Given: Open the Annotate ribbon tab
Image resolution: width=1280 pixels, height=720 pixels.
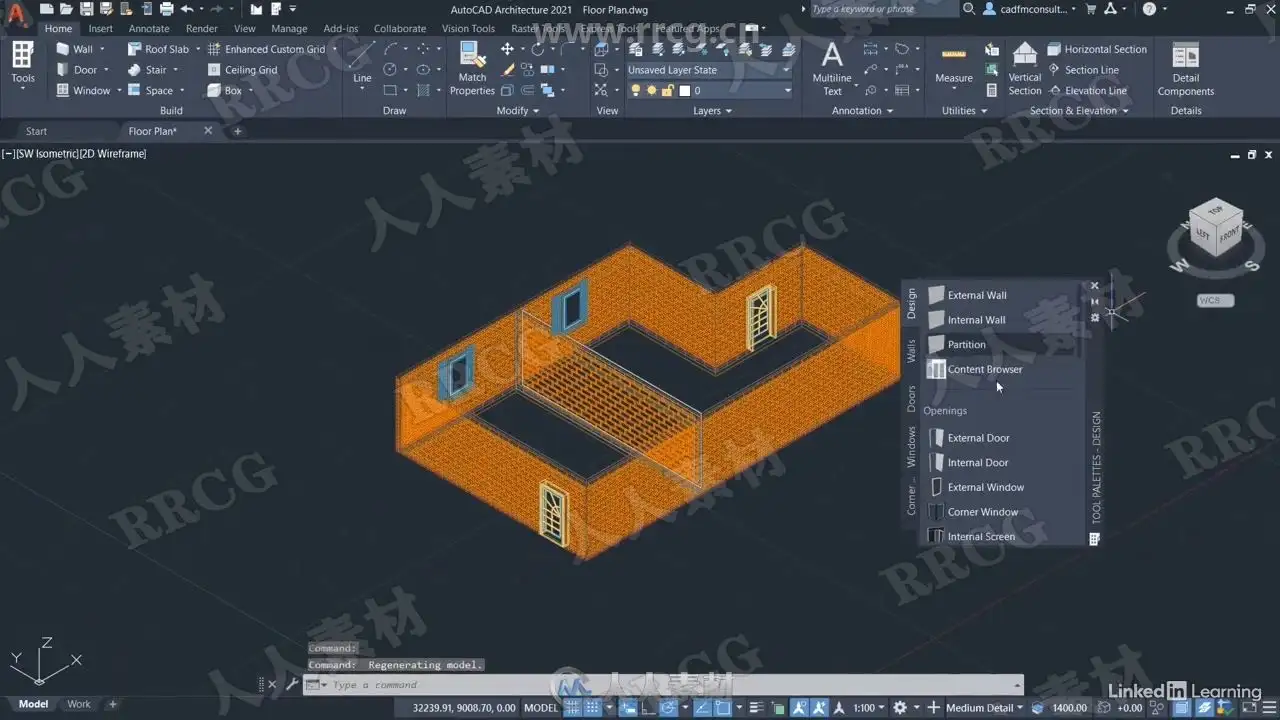Looking at the screenshot, I should [x=149, y=29].
